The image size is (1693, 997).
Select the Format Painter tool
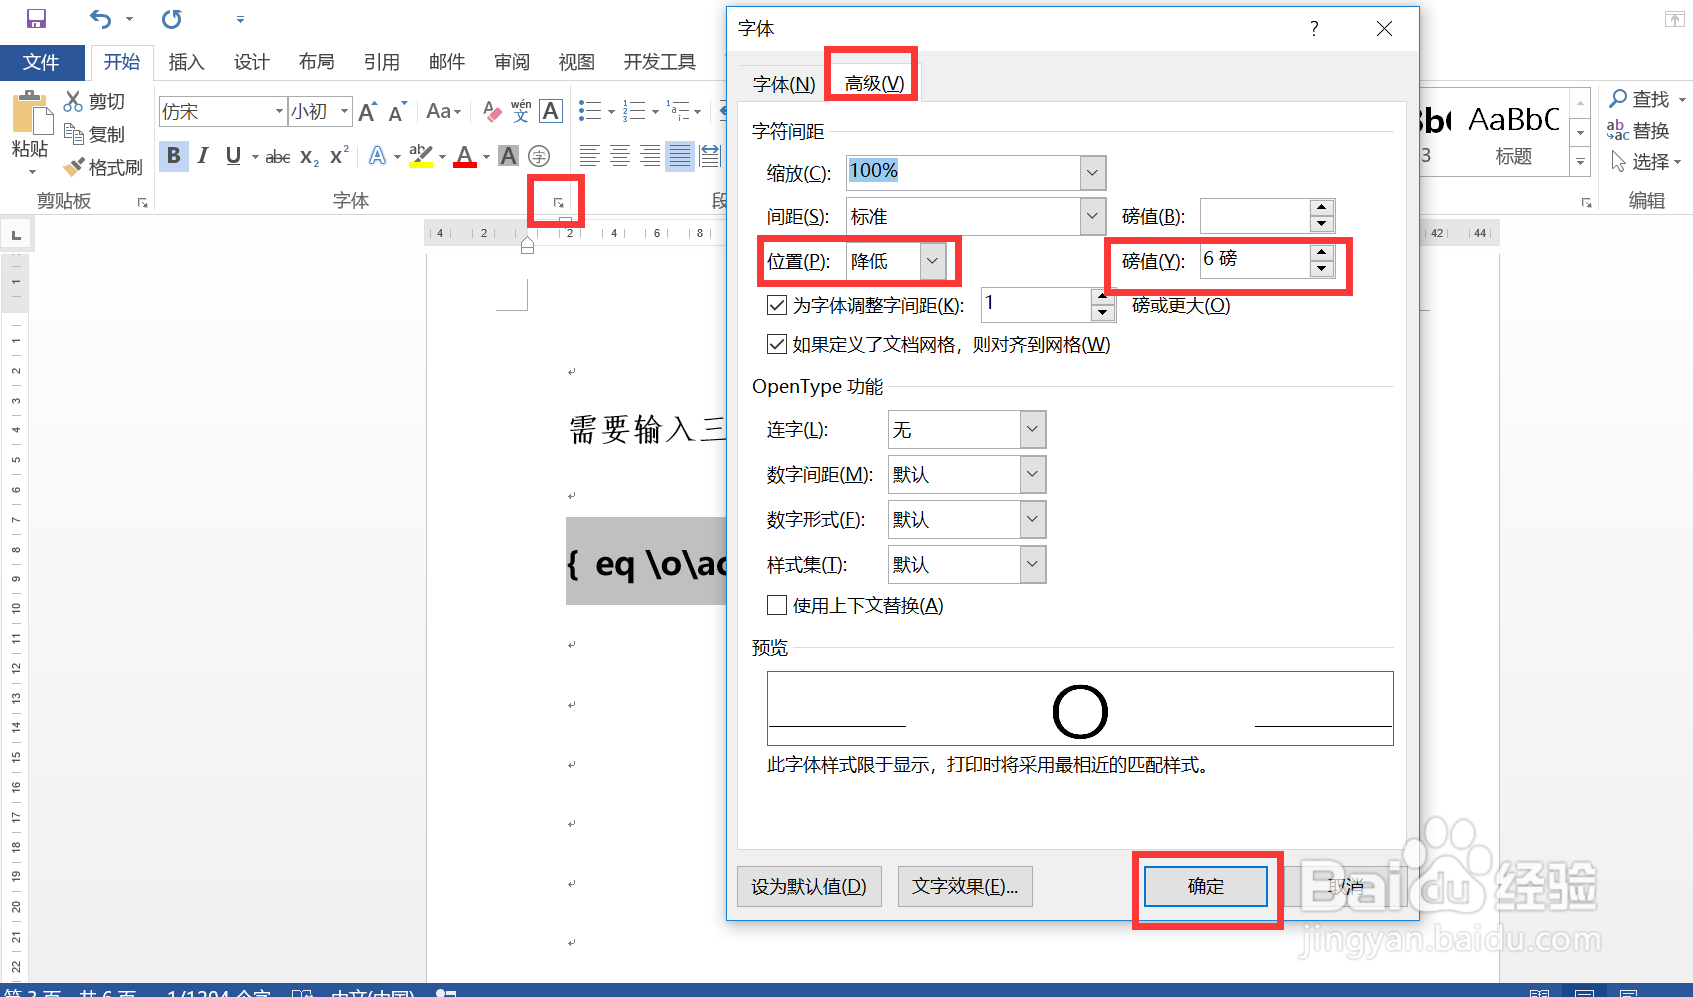tap(103, 167)
